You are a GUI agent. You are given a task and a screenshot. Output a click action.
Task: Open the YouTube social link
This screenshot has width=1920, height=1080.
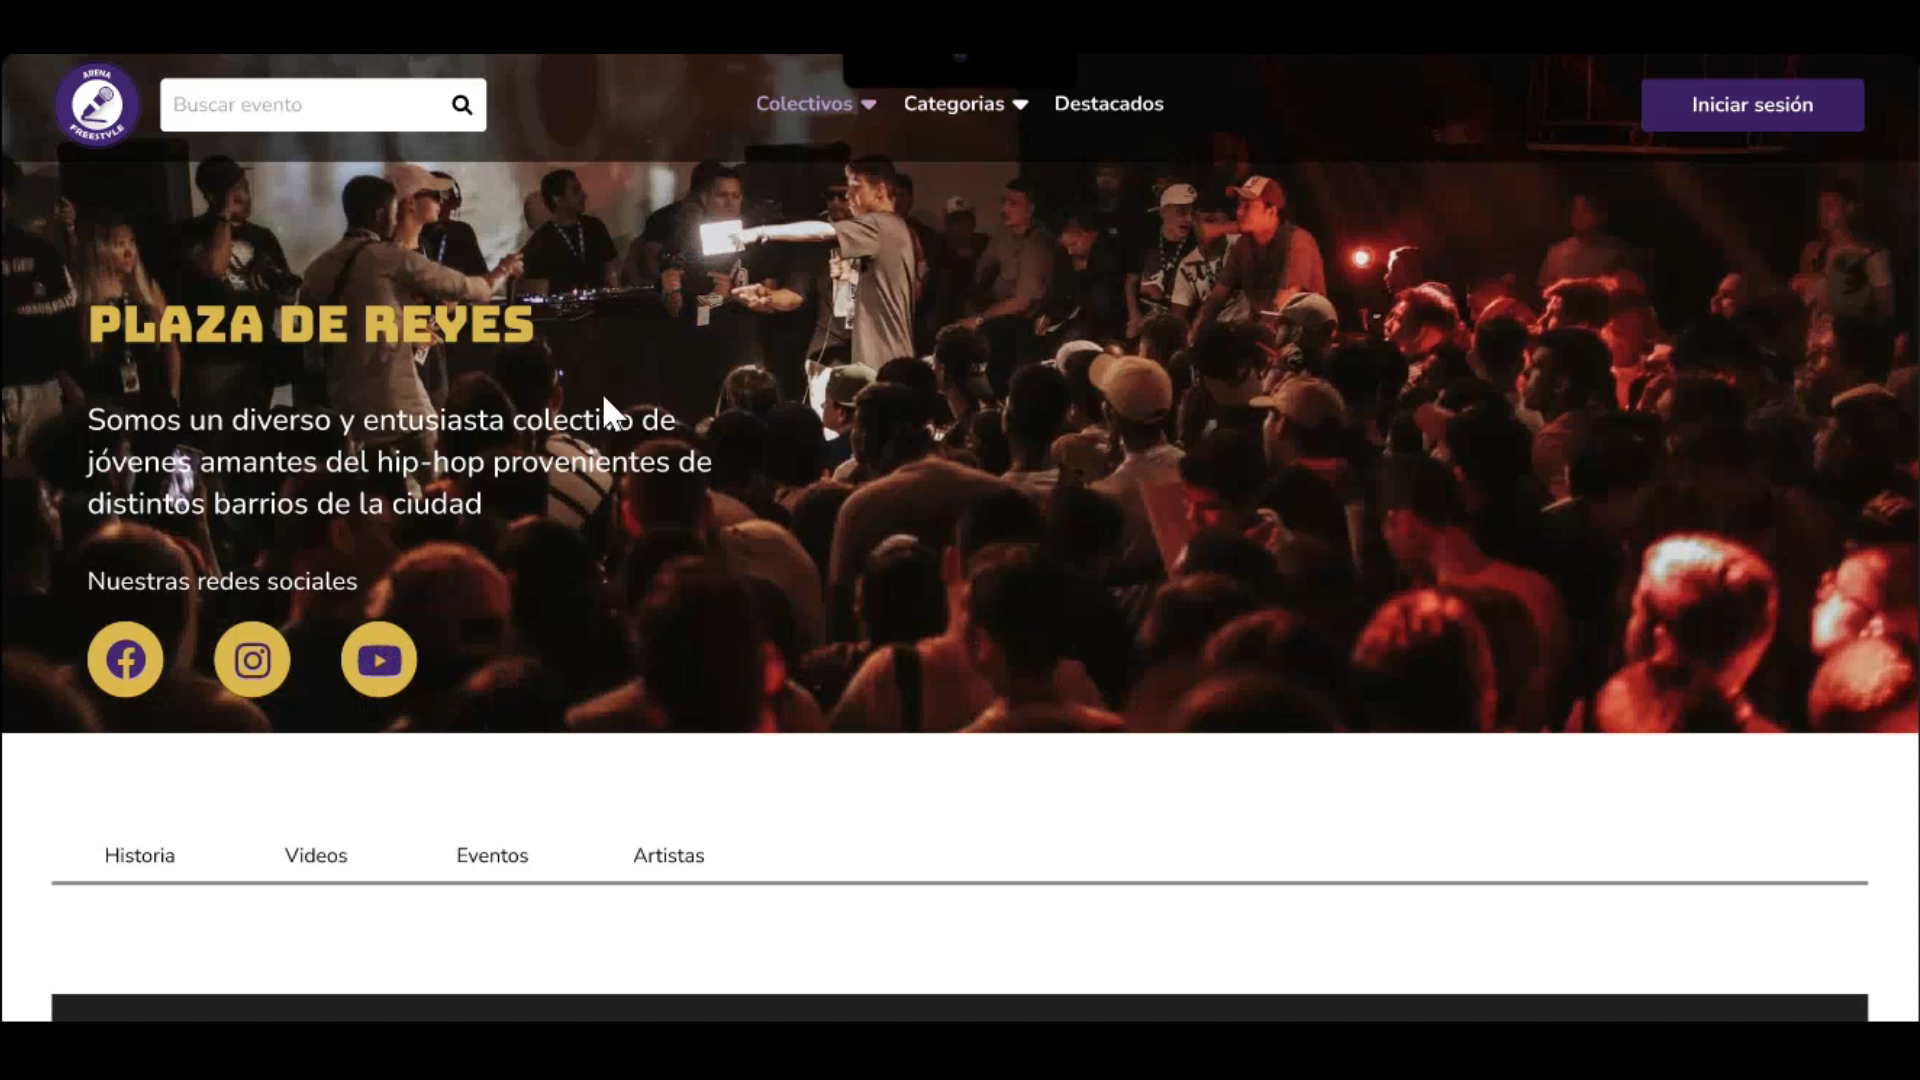tap(379, 660)
